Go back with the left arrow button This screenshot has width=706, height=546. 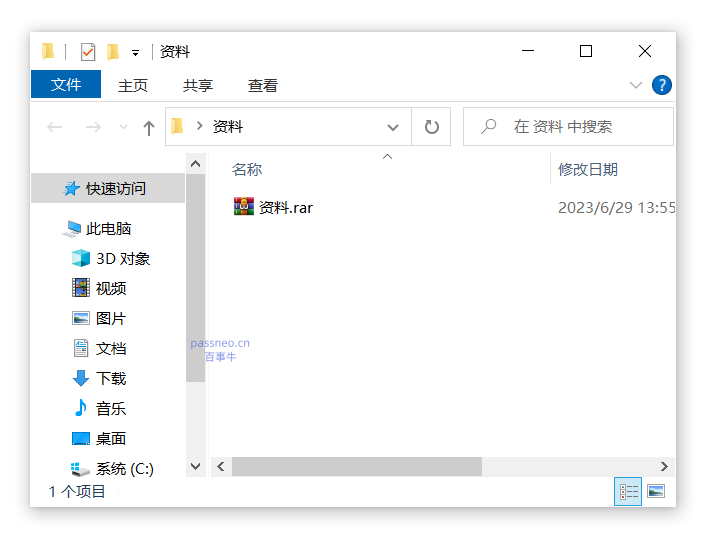click(54, 127)
